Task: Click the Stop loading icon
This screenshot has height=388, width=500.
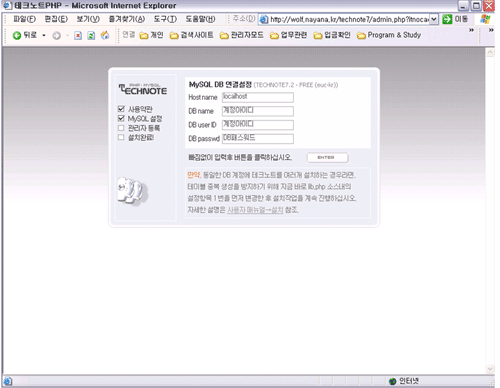Action: coord(78,35)
